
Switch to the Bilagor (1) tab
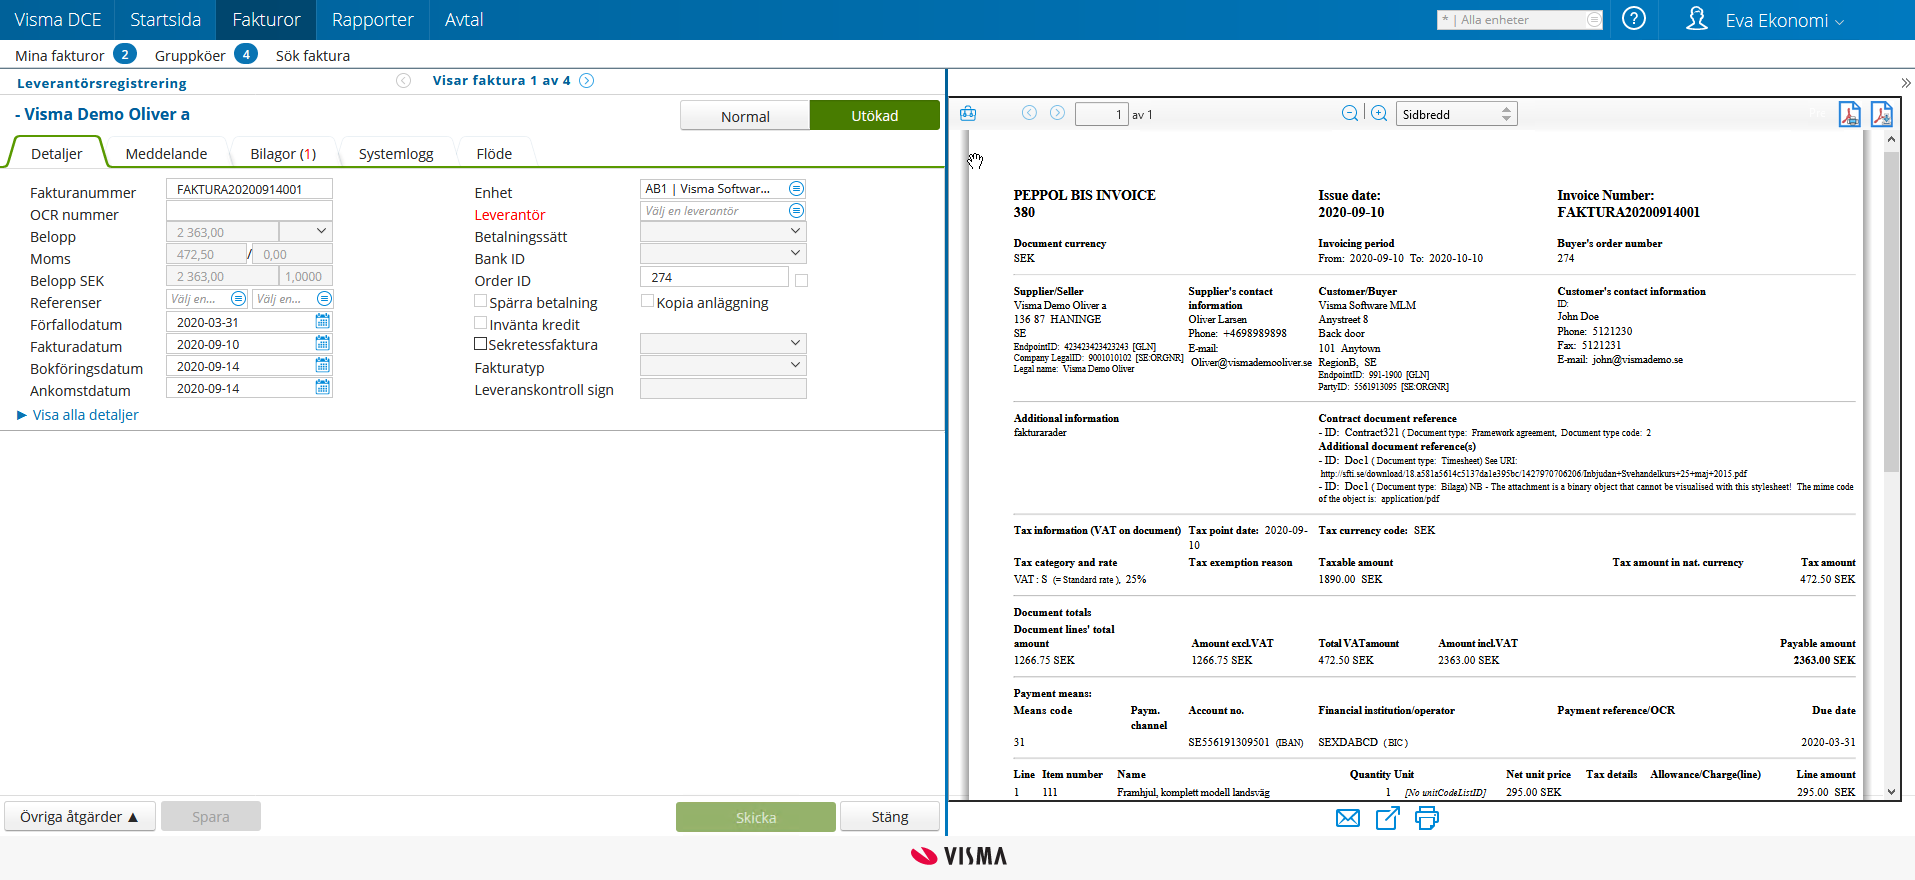(283, 154)
